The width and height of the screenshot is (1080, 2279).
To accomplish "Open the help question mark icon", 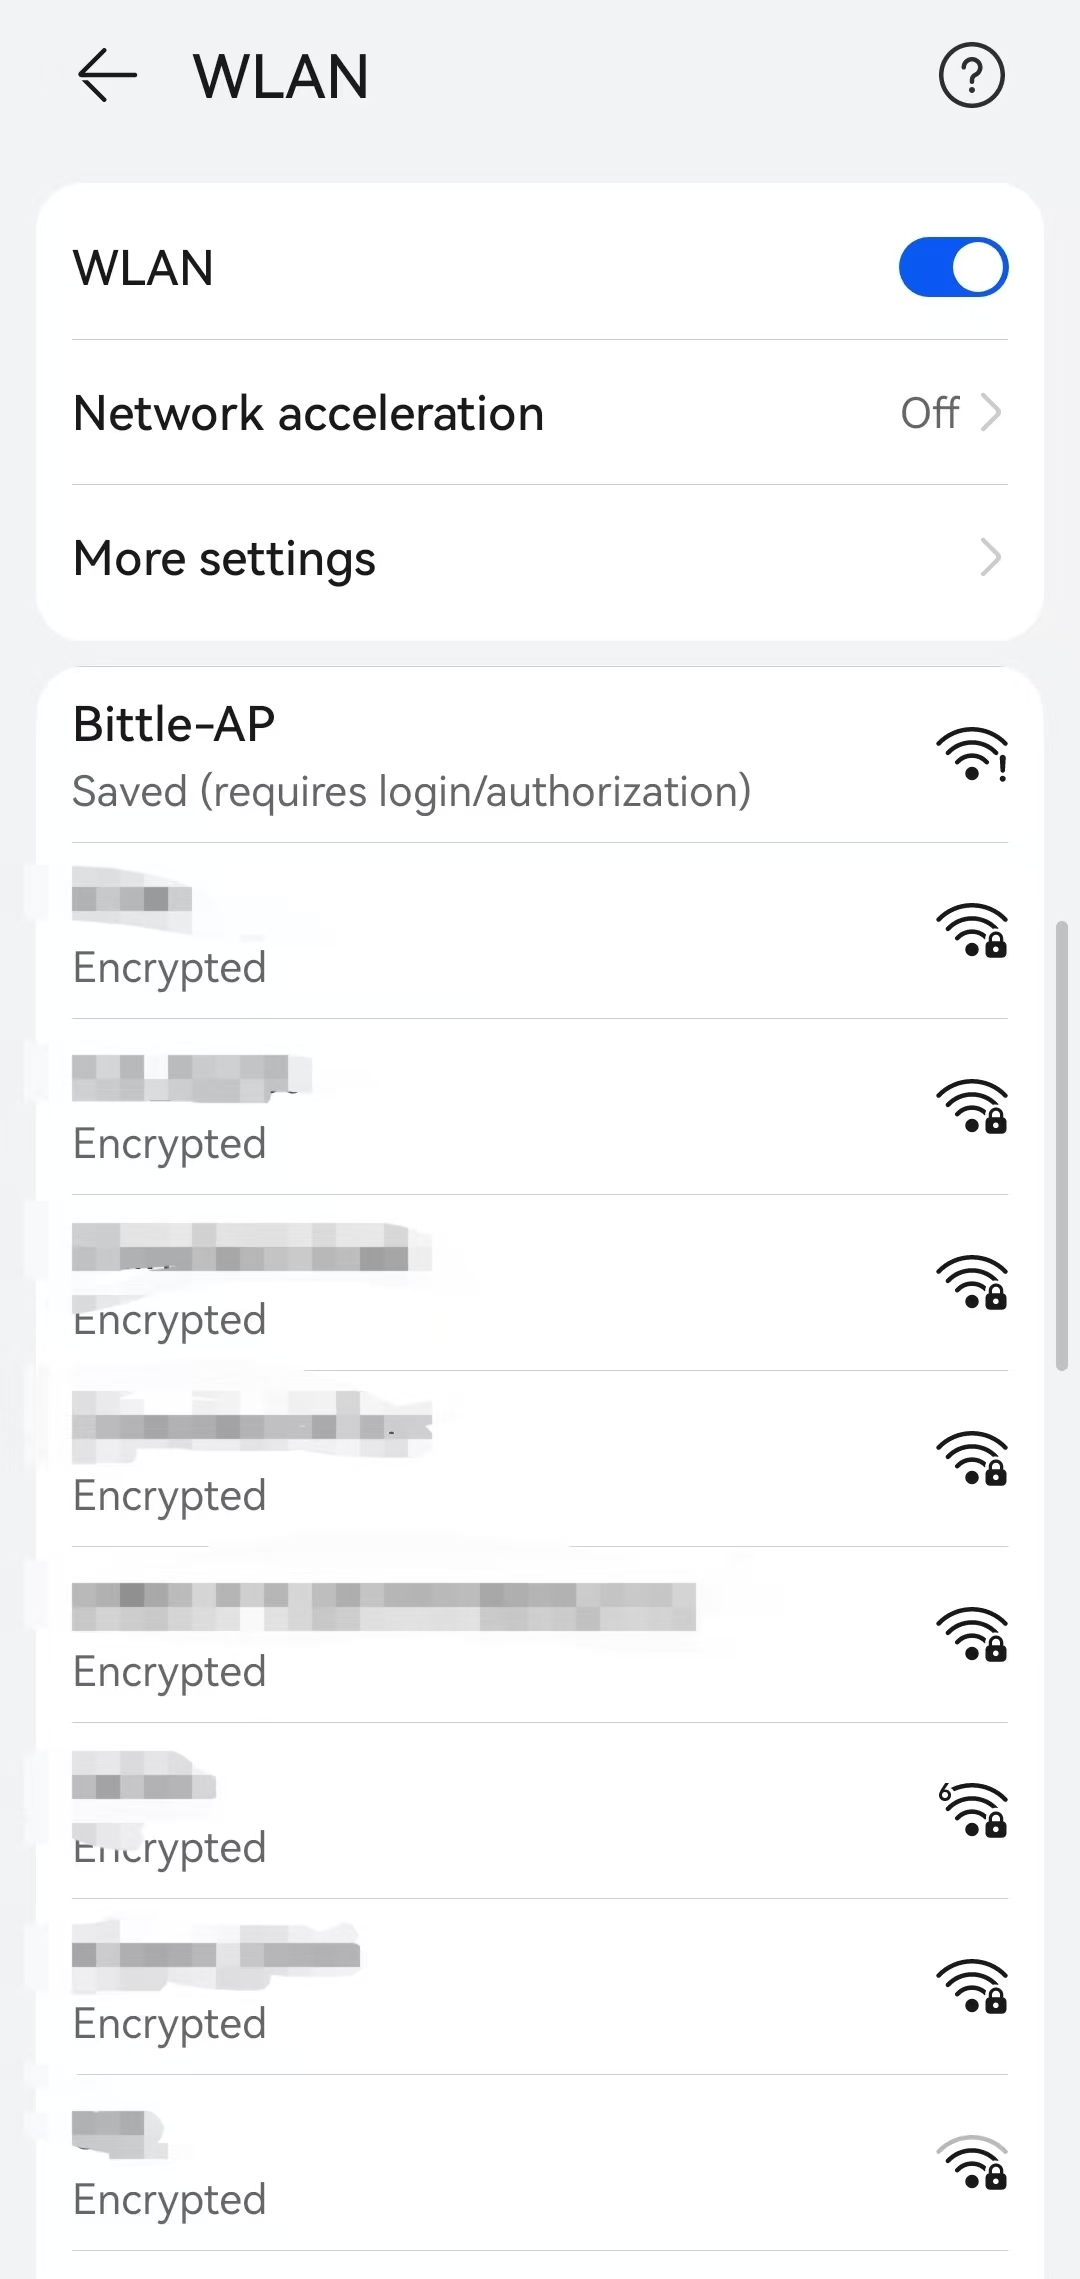I will click(971, 76).
